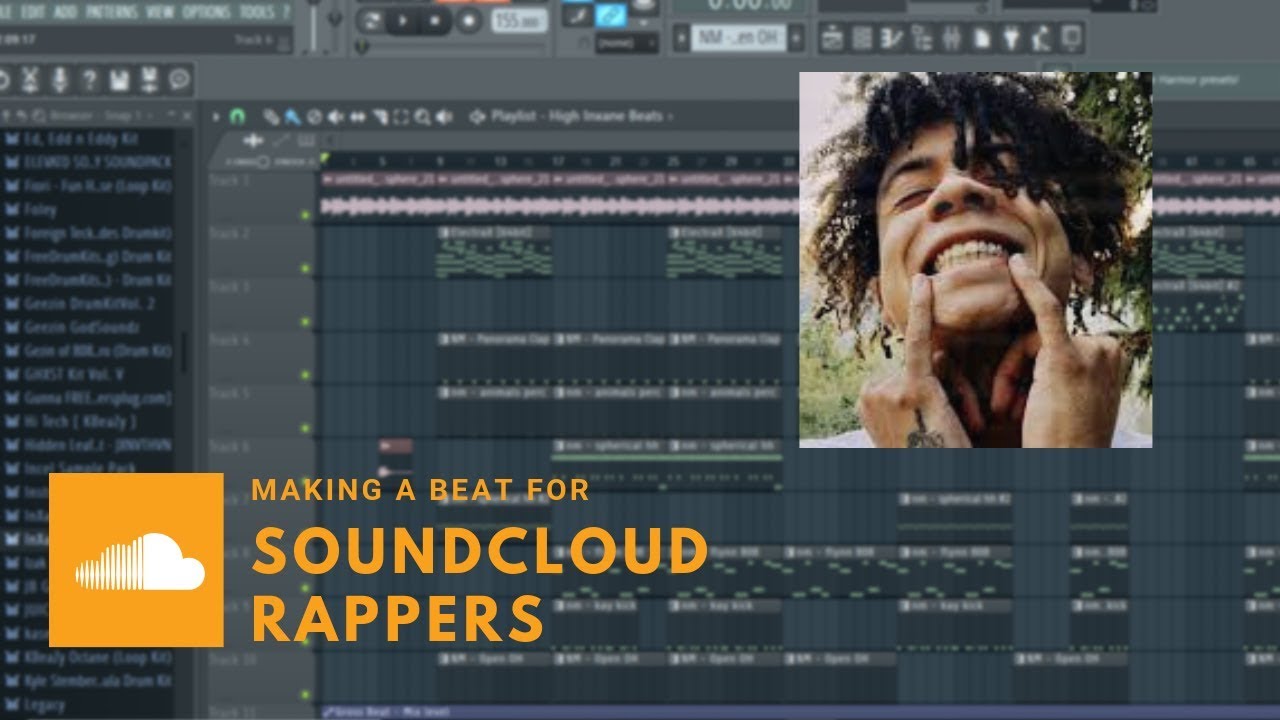Image resolution: width=1280 pixels, height=720 pixels.
Task: Mute Track 1 using its green light
Action: click(305, 215)
